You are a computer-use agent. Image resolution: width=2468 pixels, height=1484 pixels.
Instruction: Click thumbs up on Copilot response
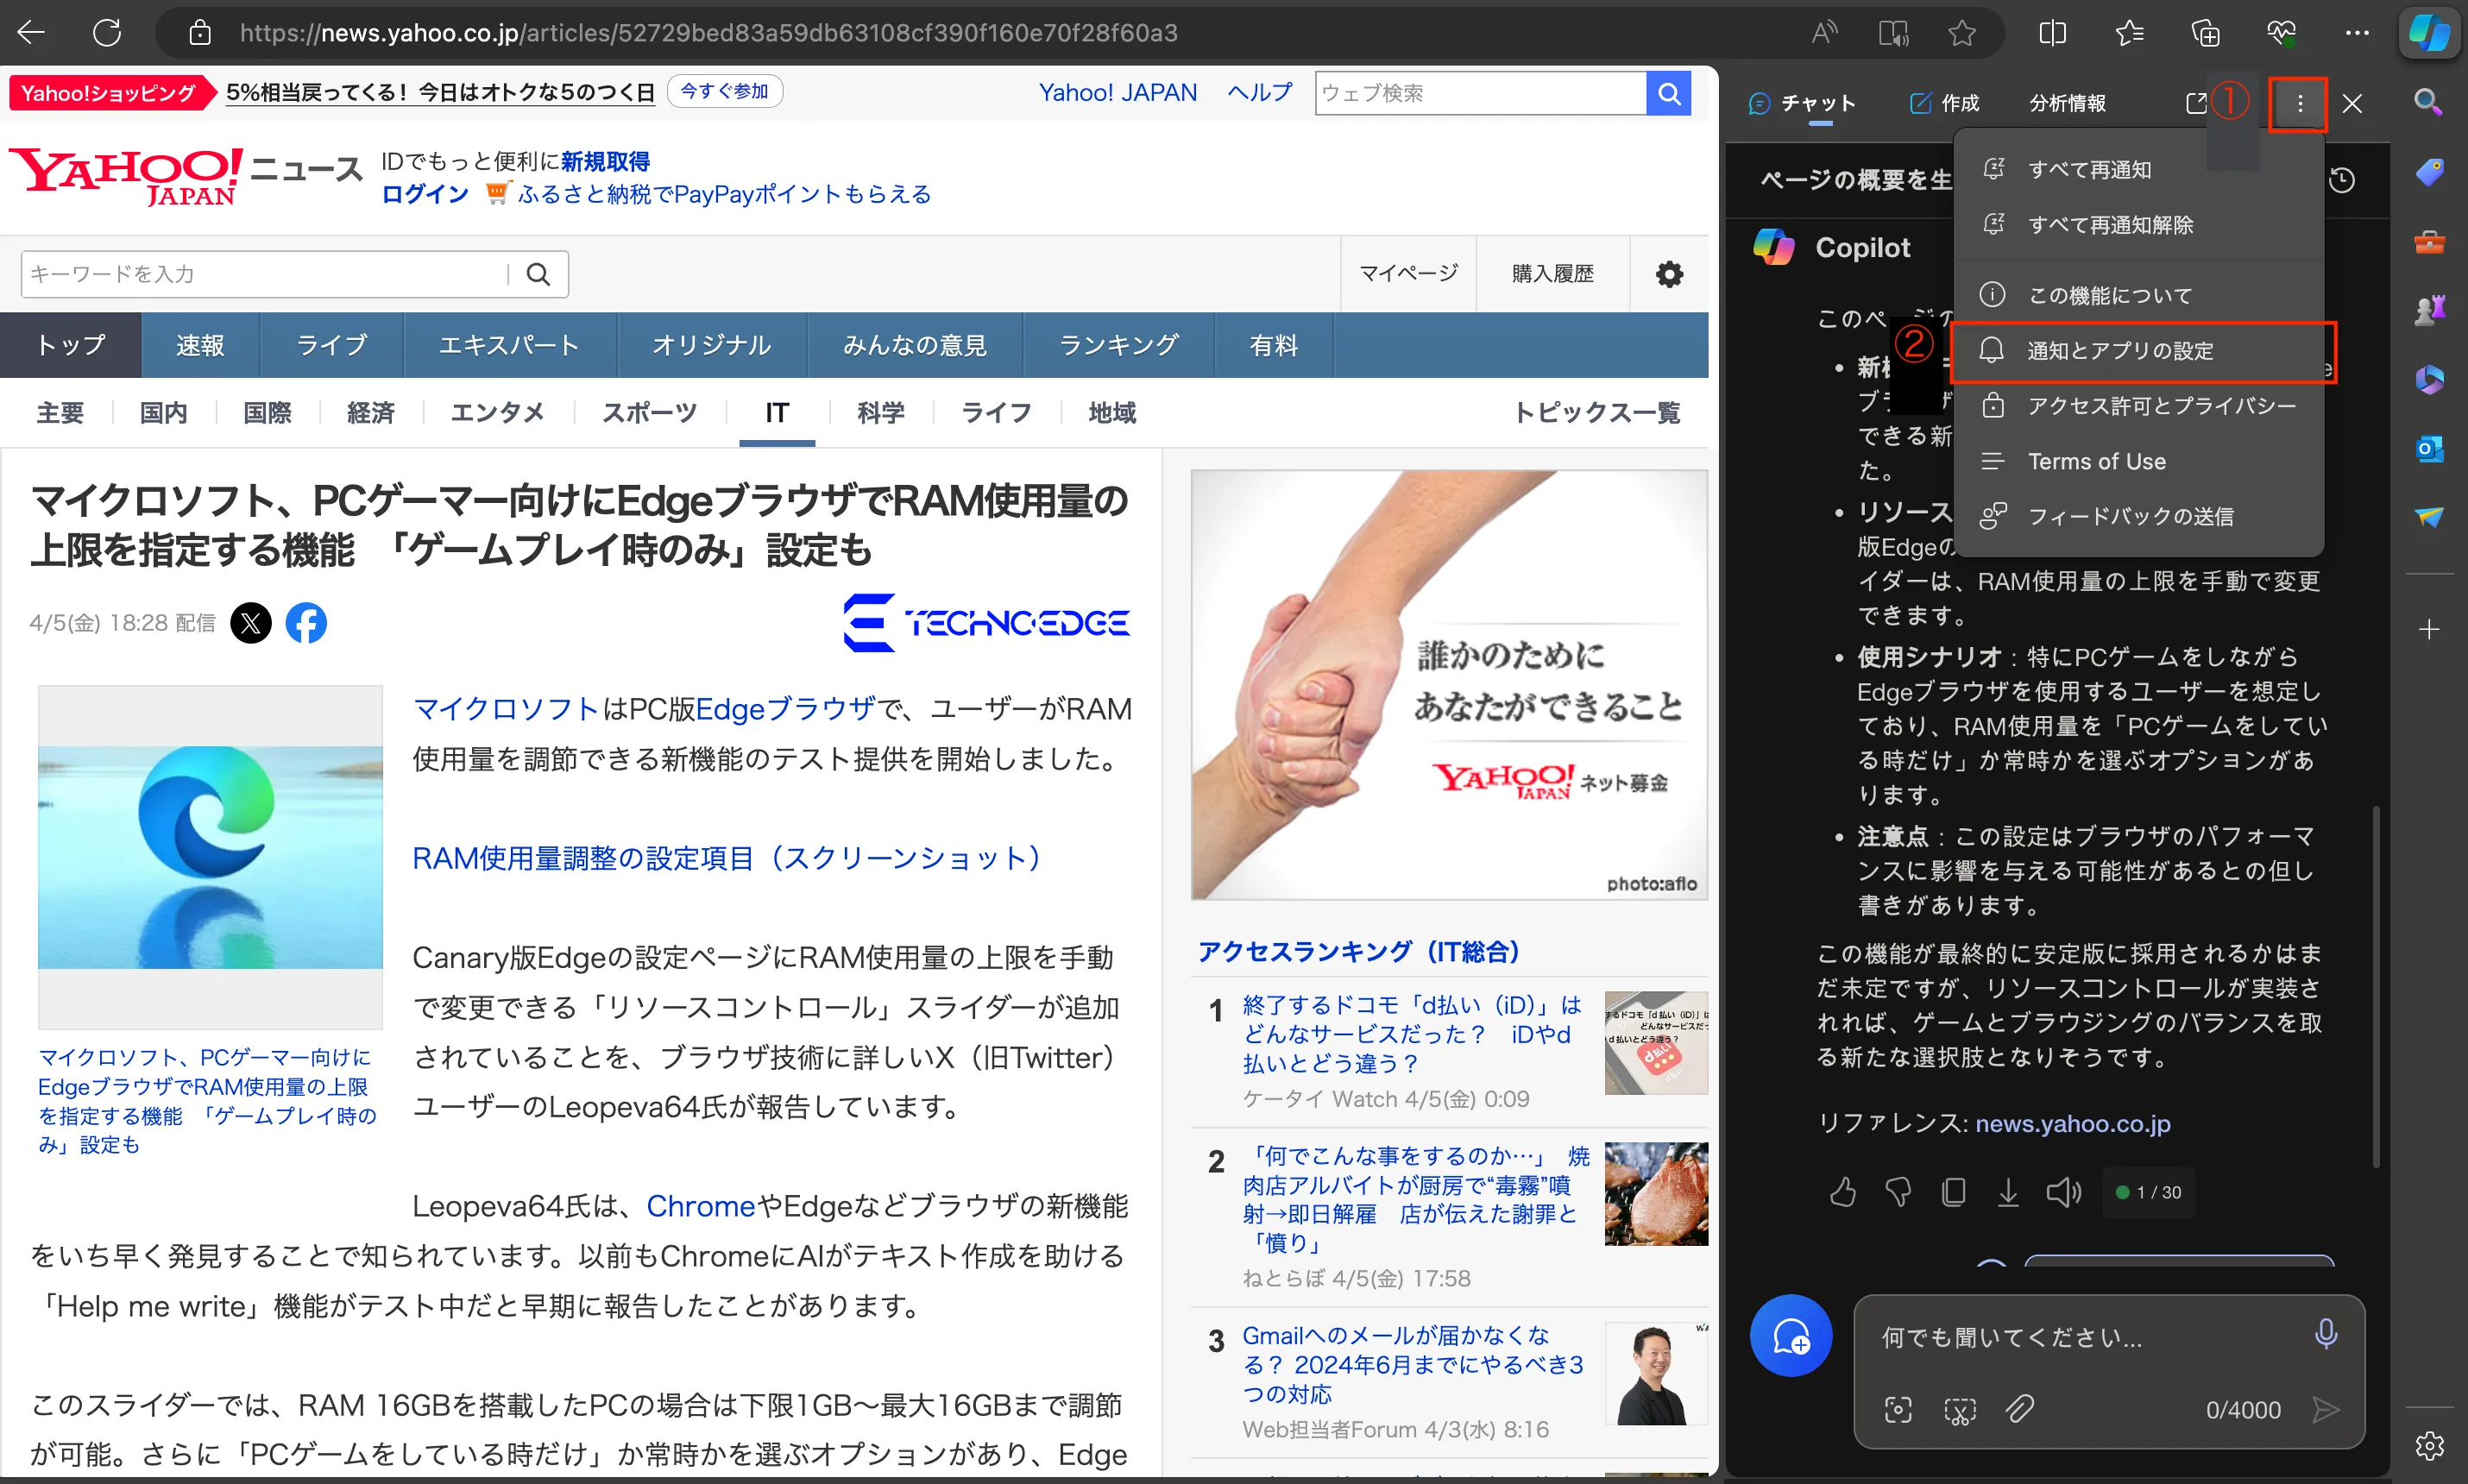pyautogui.click(x=1843, y=1192)
